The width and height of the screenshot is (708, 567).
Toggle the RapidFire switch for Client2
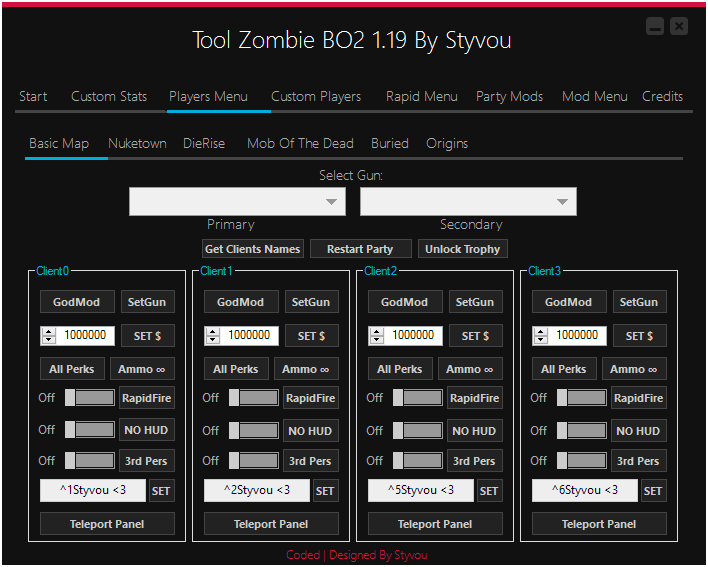(x=418, y=398)
